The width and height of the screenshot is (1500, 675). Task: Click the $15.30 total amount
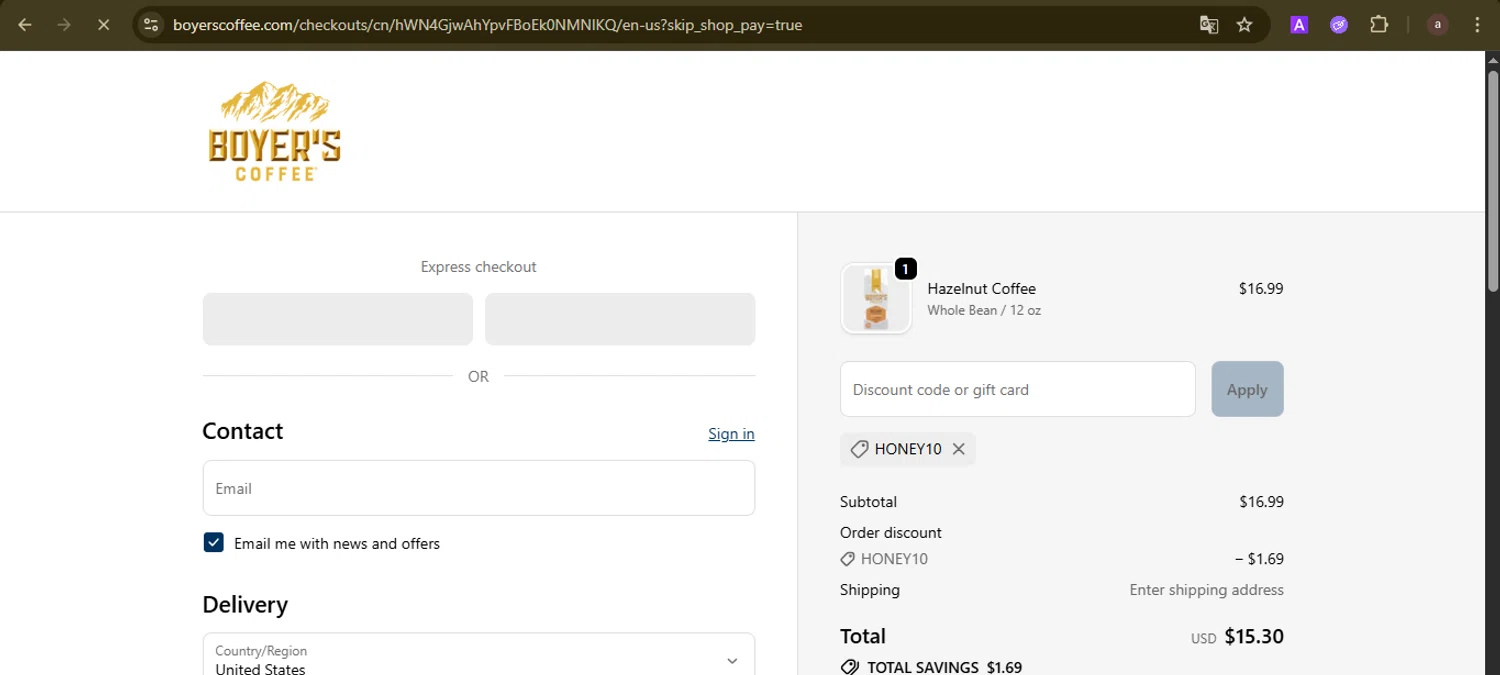pos(1254,636)
